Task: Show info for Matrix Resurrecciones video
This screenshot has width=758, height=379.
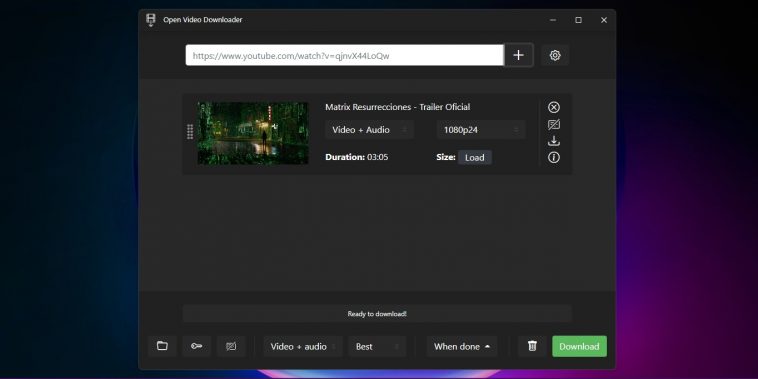Action: pyautogui.click(x=554, y=158)
